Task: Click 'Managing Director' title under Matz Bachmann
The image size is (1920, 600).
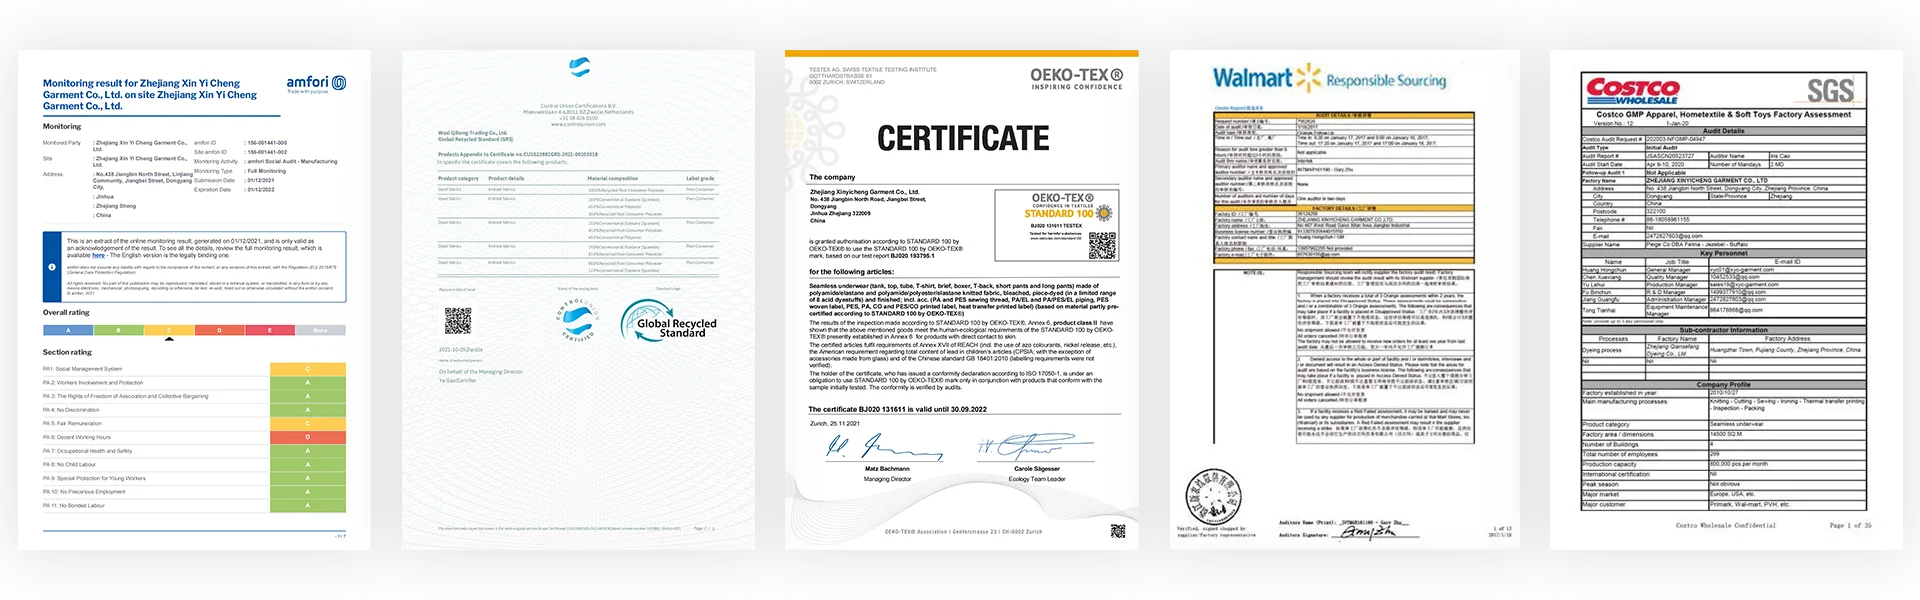Action: (887, 479)
